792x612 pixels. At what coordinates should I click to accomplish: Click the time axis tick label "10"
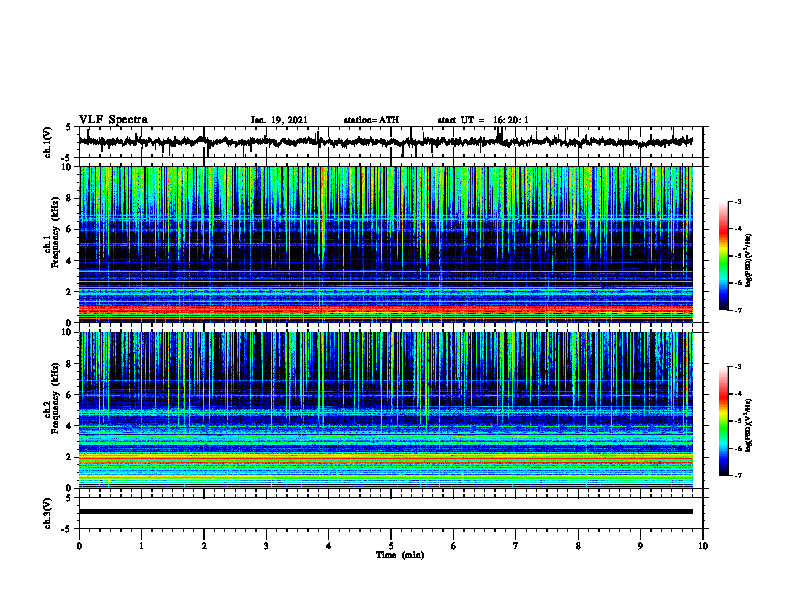[x=703, y=546]
